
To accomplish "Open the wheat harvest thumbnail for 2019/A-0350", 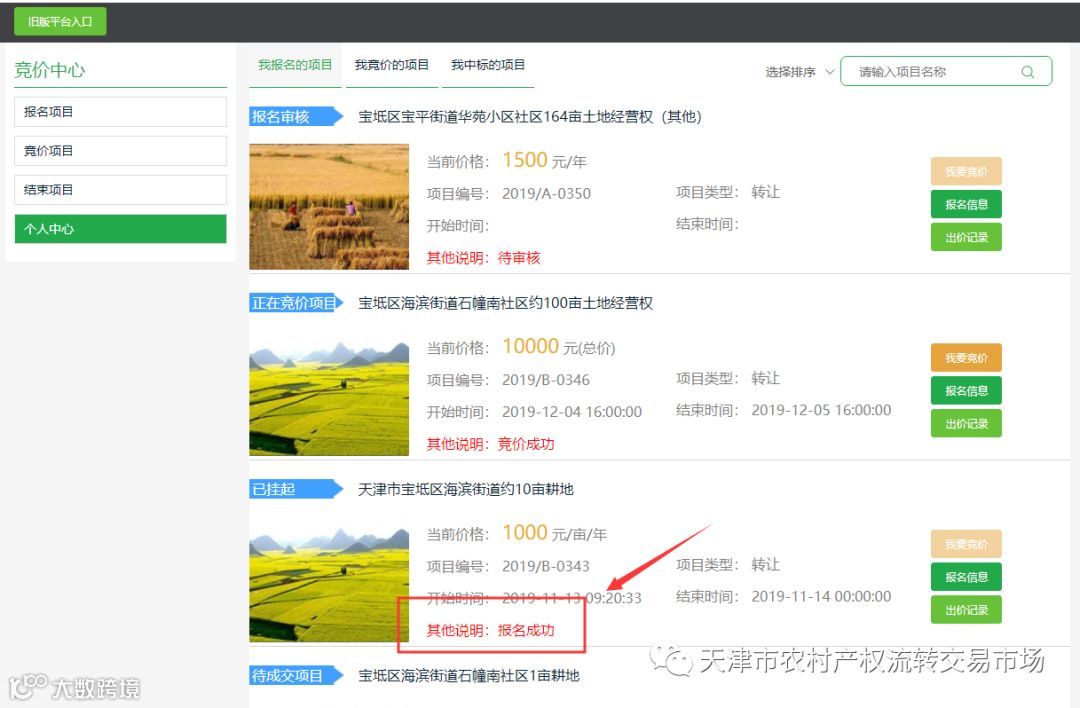I will coord(329,207).
